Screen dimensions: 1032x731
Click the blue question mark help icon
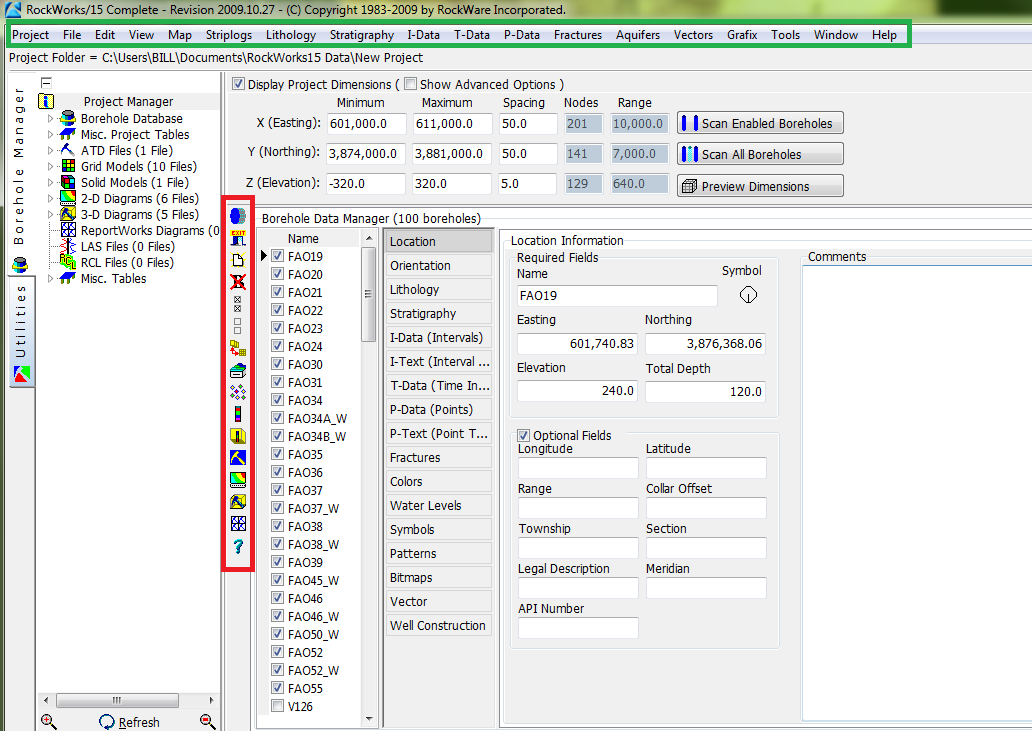[238, 546]
